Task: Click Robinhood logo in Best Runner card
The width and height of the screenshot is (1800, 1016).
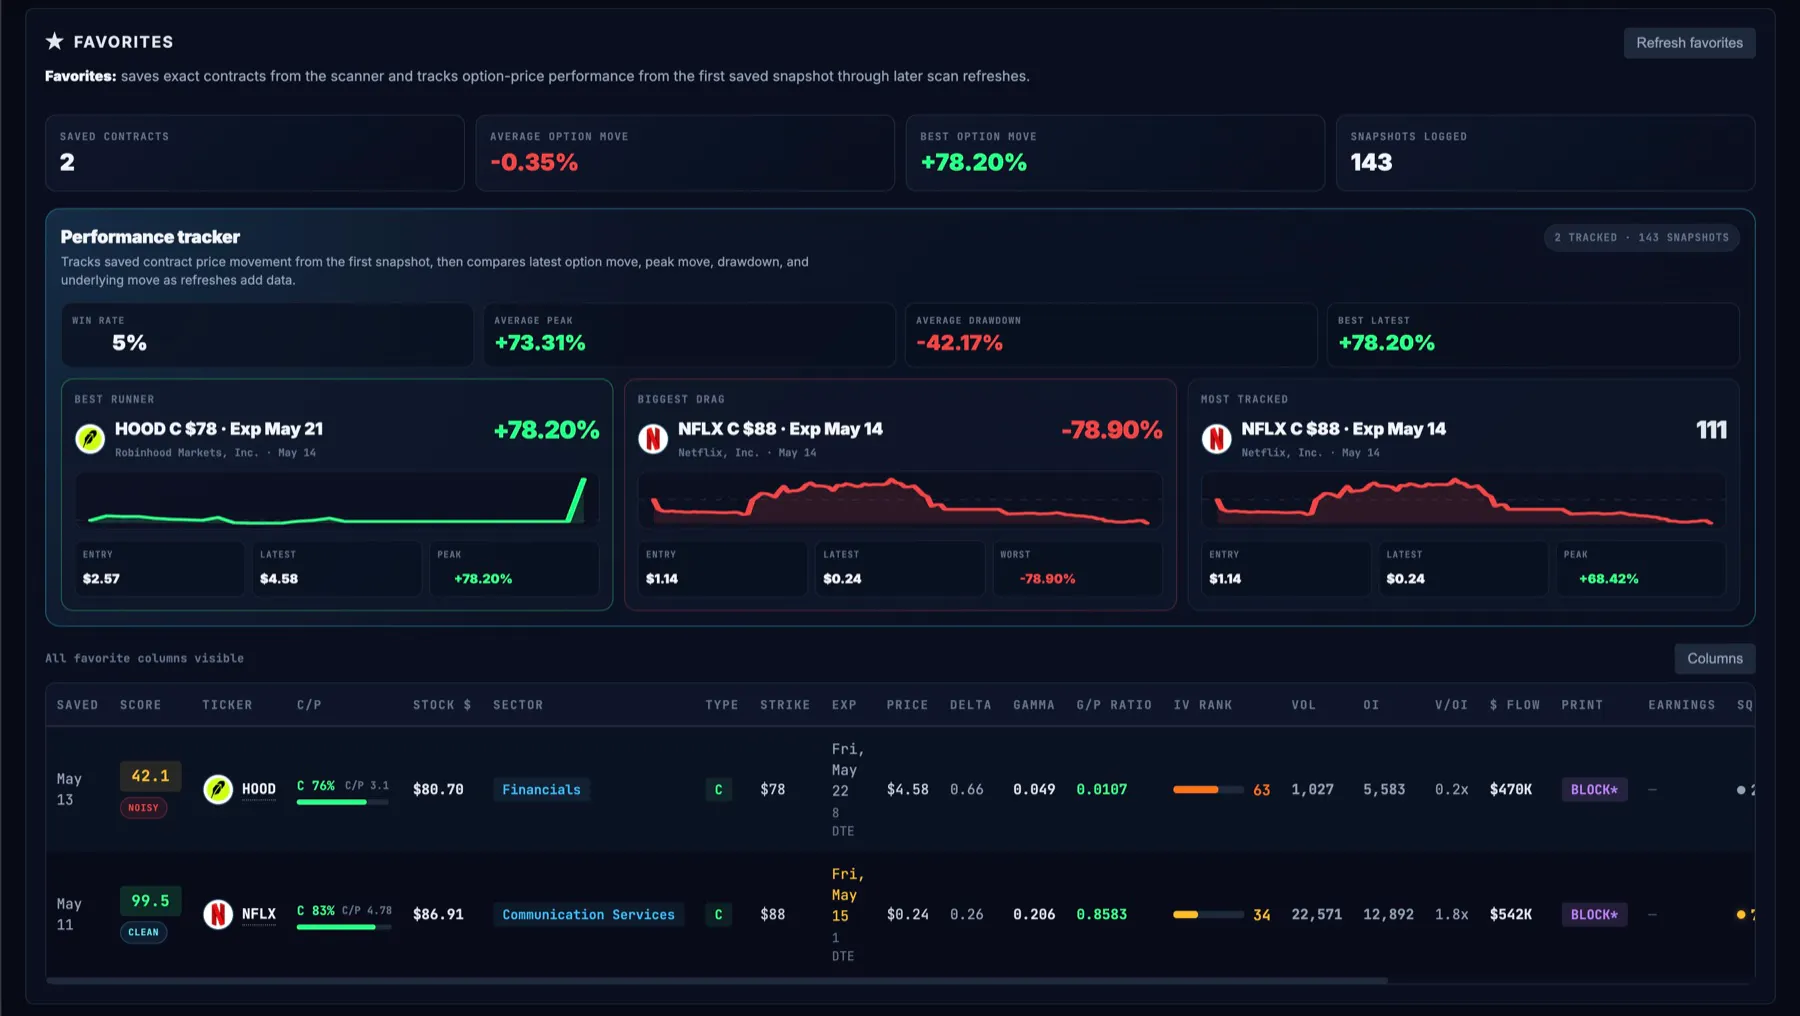Action: 90,438
